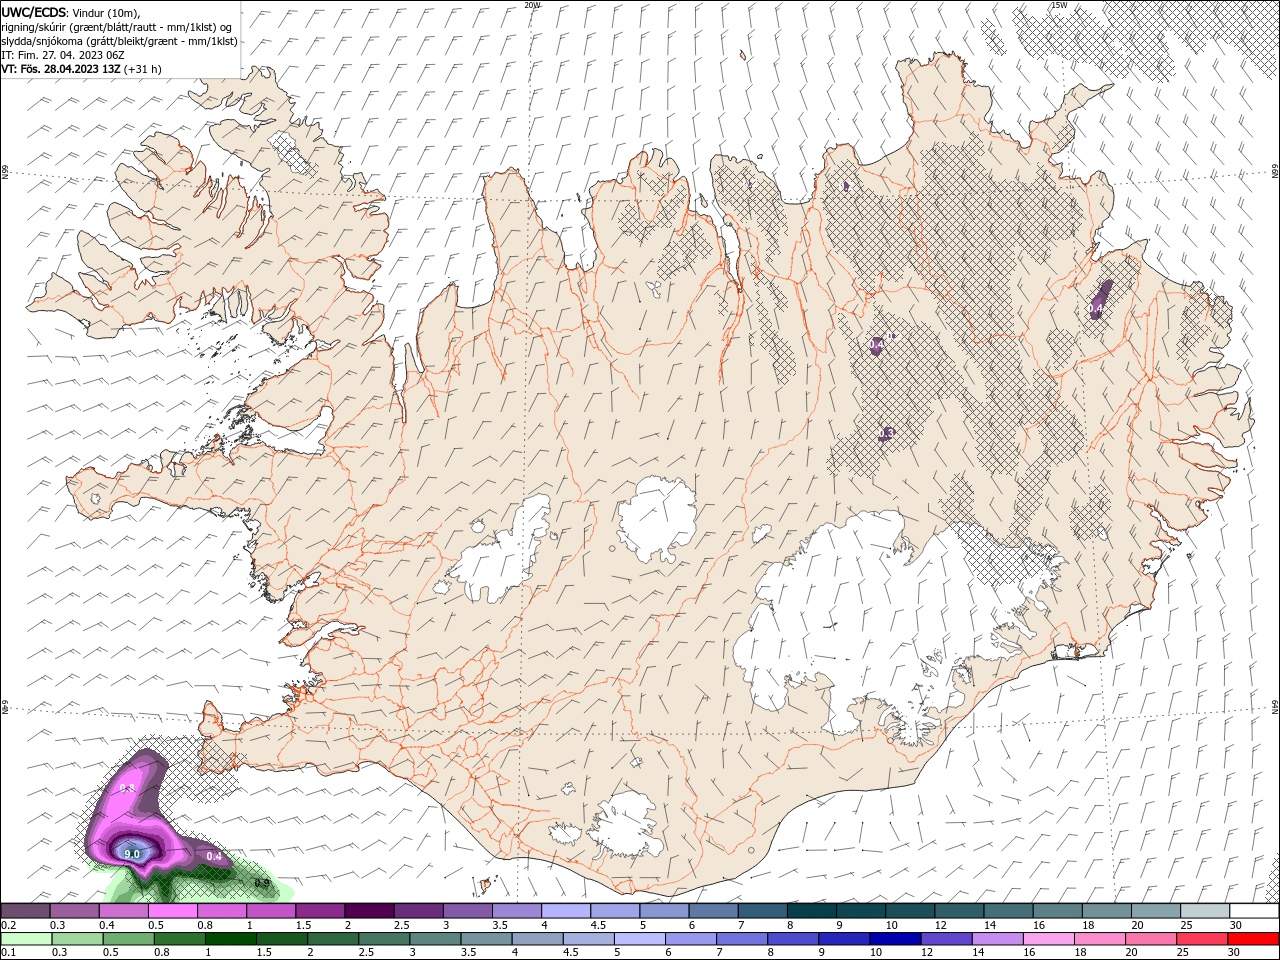Click the '15W' longitude label at the top edge
The height and width of the screenshot is (960, 1280).
click(1059, 5)
